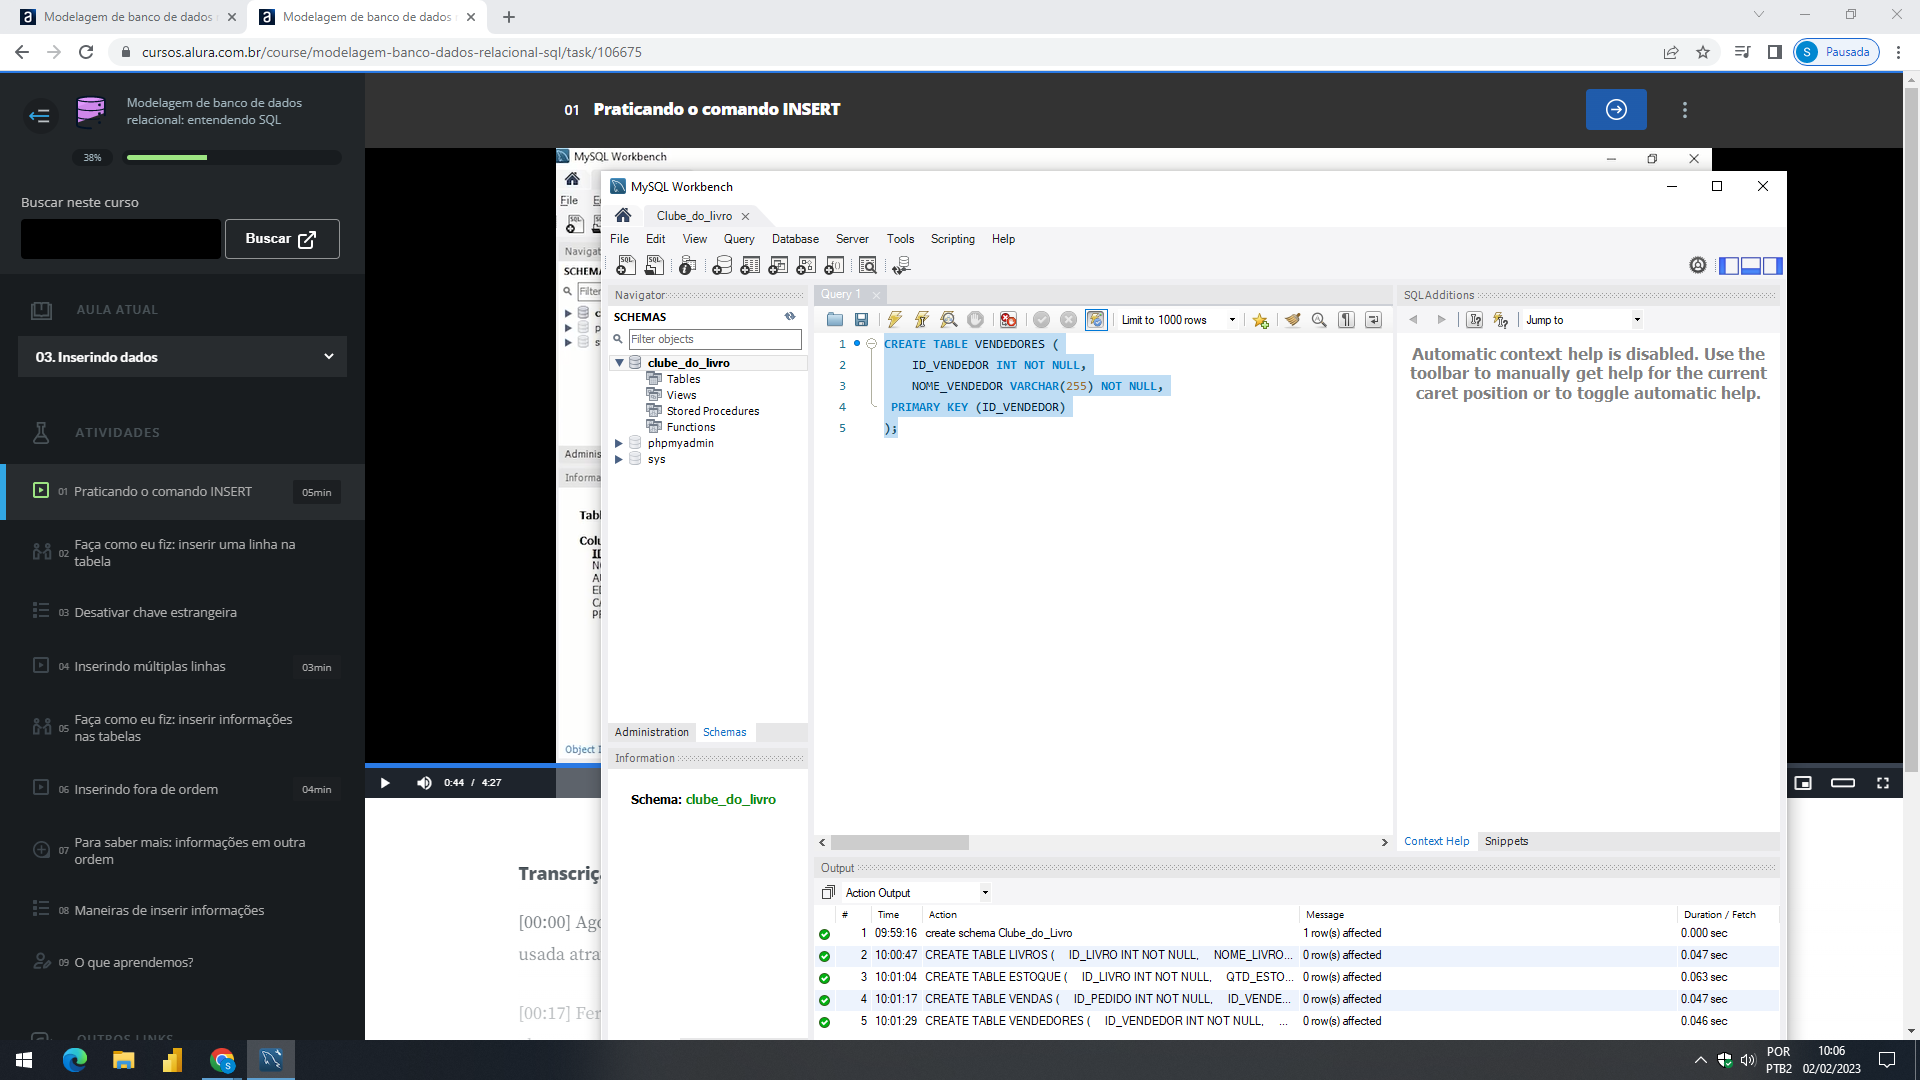Open SQL script file icon in main toolbar

click(654, 266)
